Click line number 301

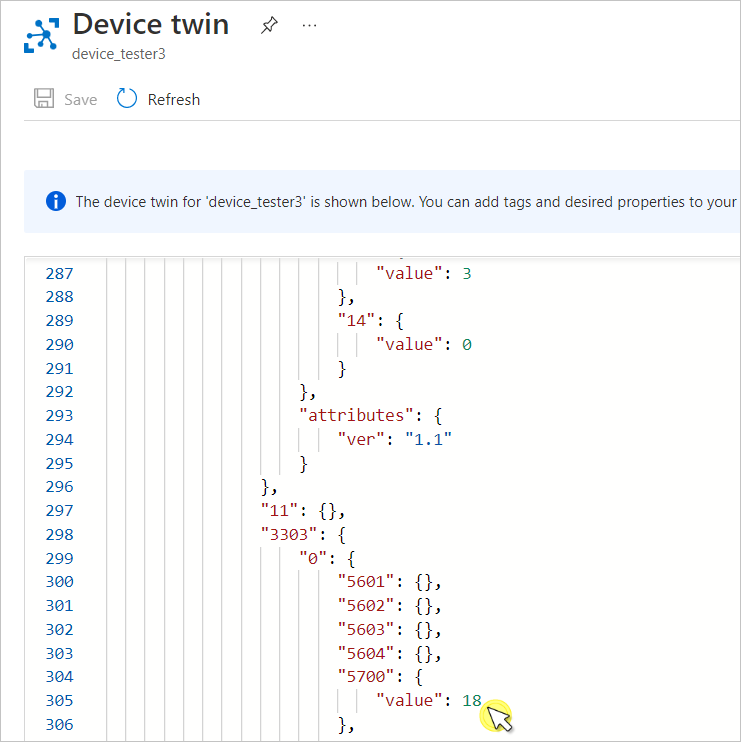[60, 606]
